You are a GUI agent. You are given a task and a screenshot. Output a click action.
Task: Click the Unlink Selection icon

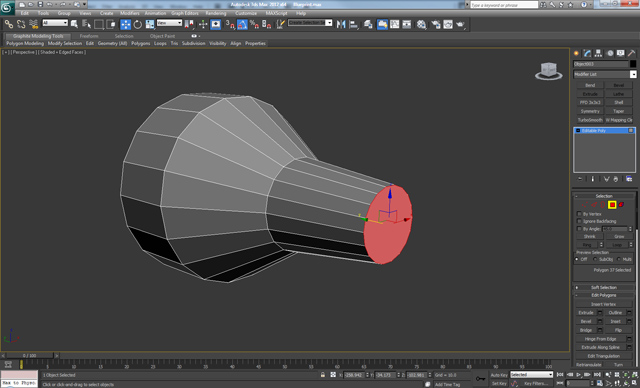click(x=21, y=24)
